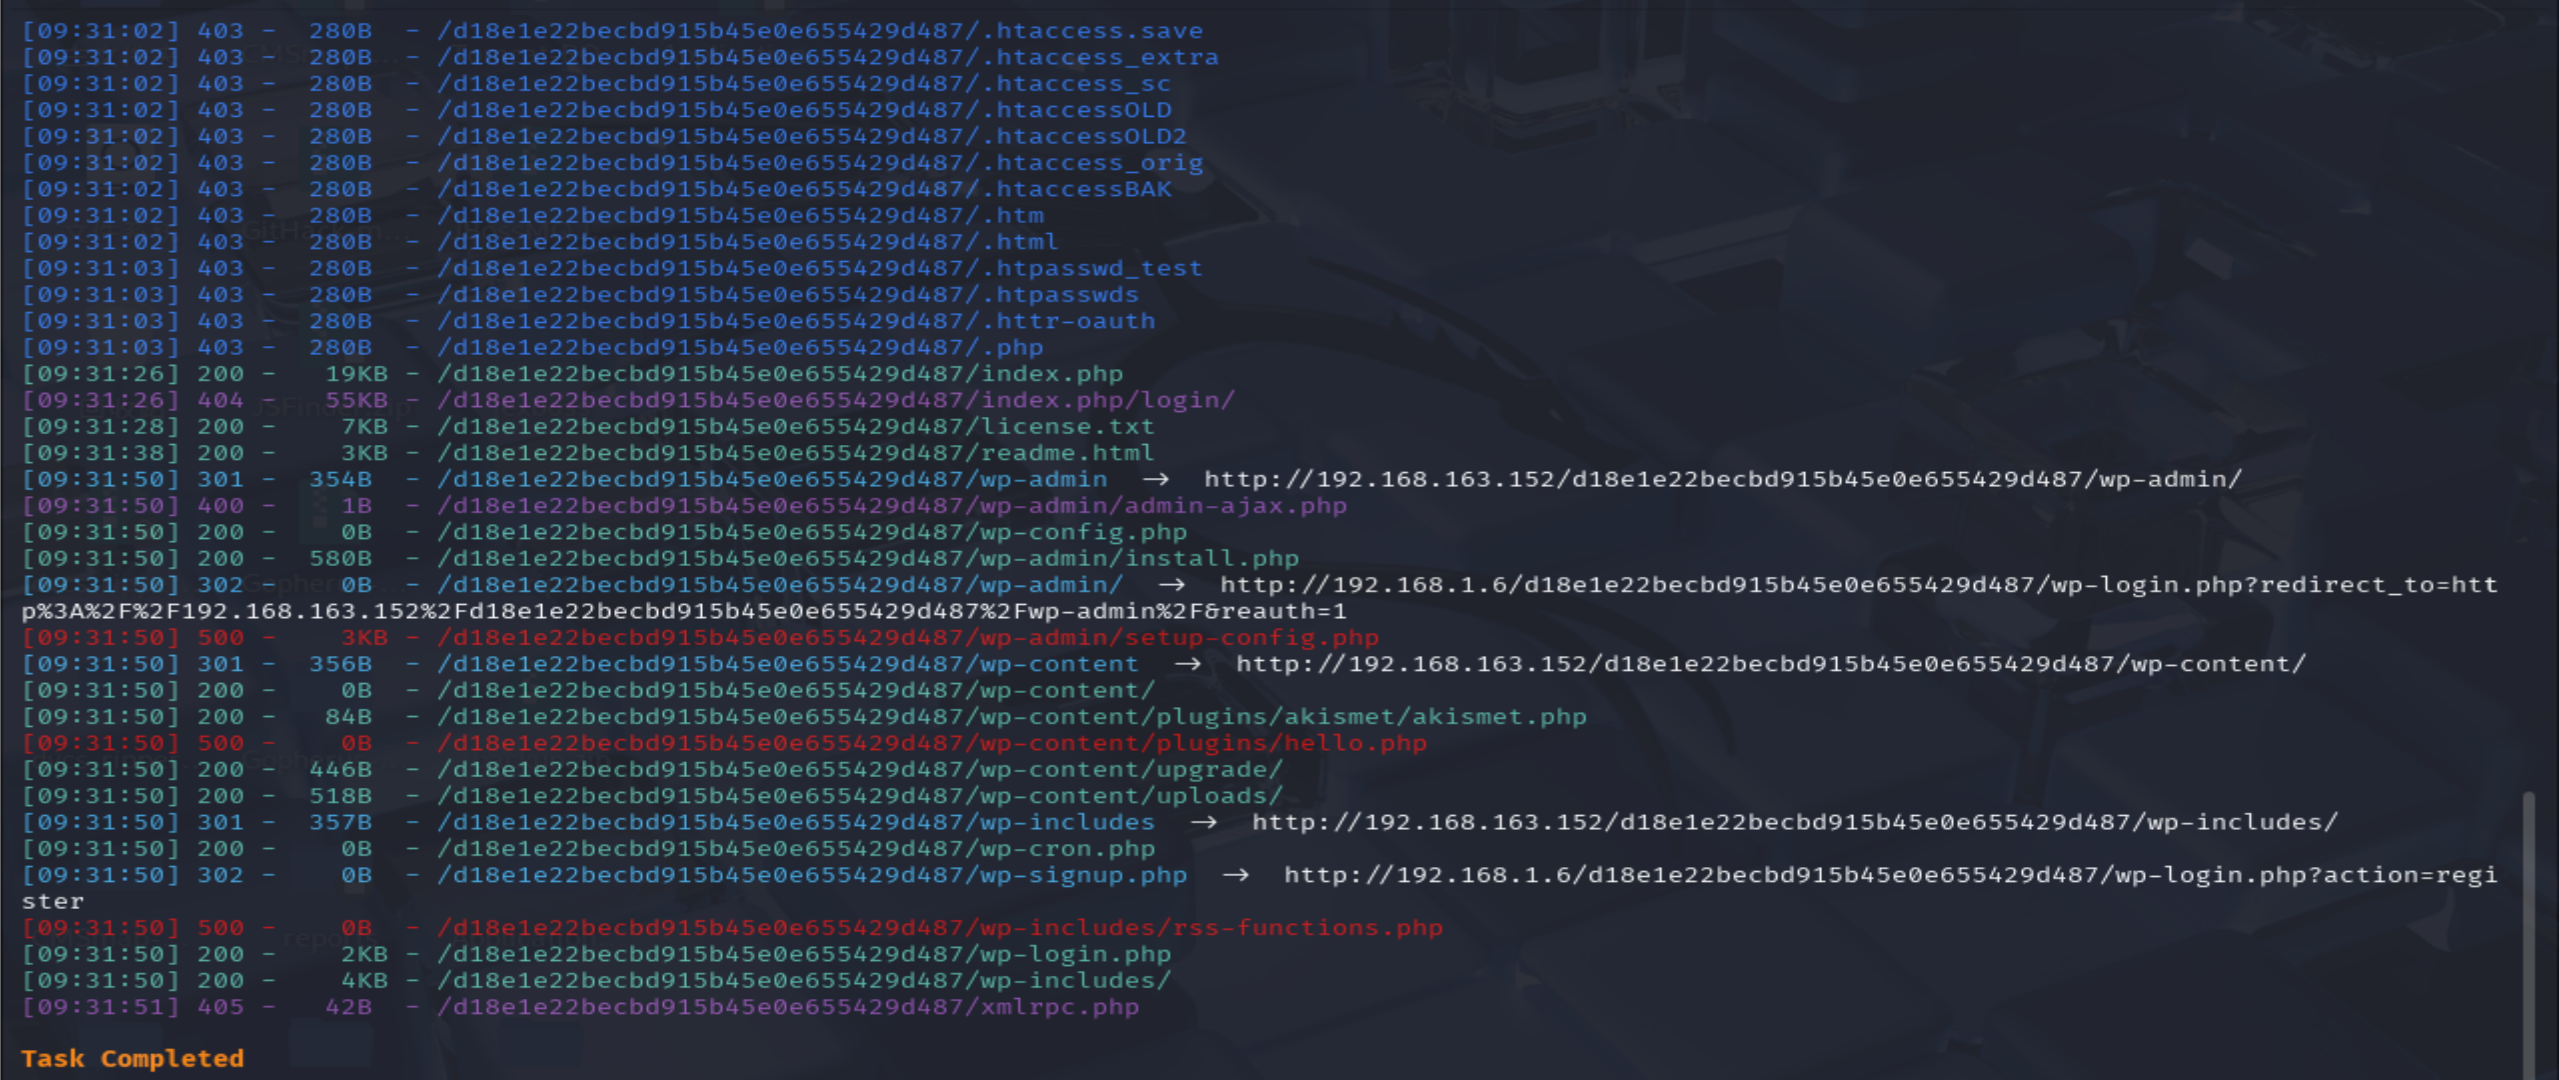The width and height of the screenshot is (2559, 1080).
Task: Click the '19KB' size value
Action: [356, 374]
